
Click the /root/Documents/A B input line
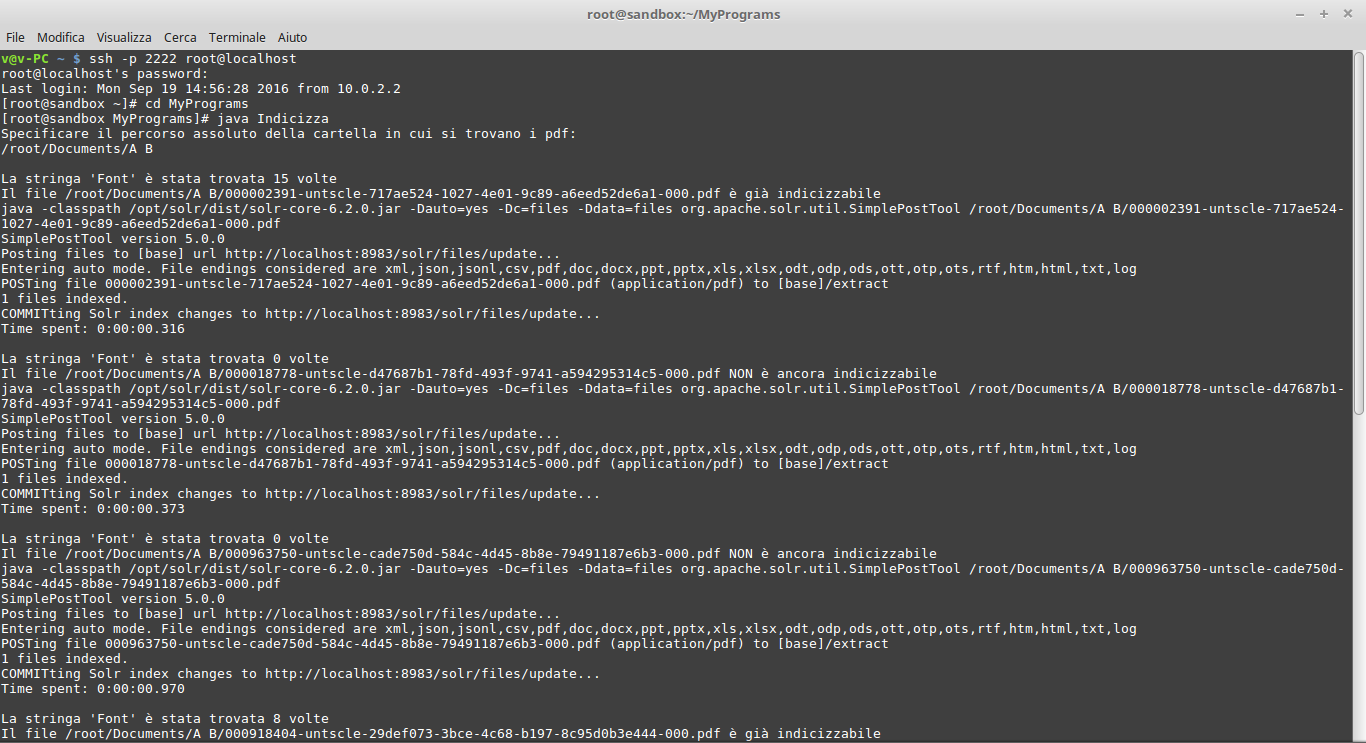(77, 149)
